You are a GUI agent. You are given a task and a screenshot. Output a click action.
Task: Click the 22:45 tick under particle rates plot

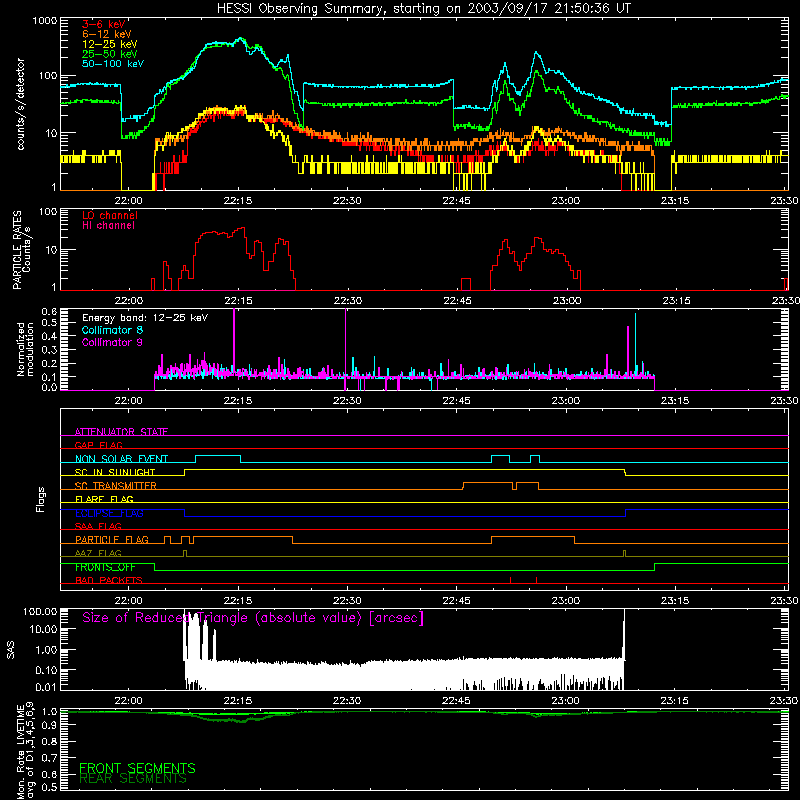click(457, 301)
